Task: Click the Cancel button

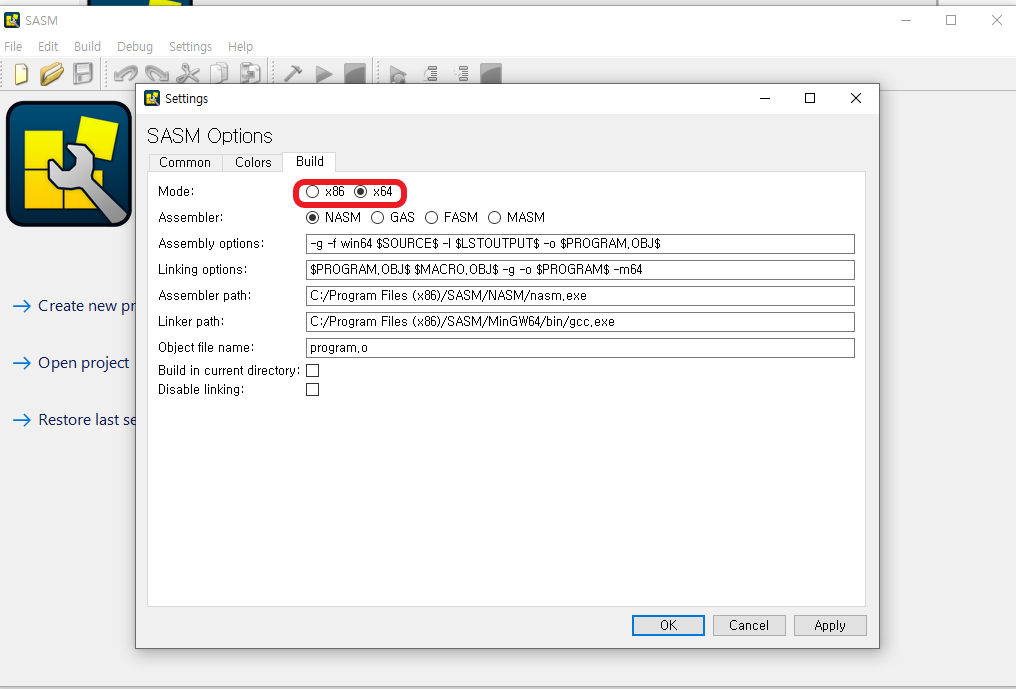Action: click(749, 625)
